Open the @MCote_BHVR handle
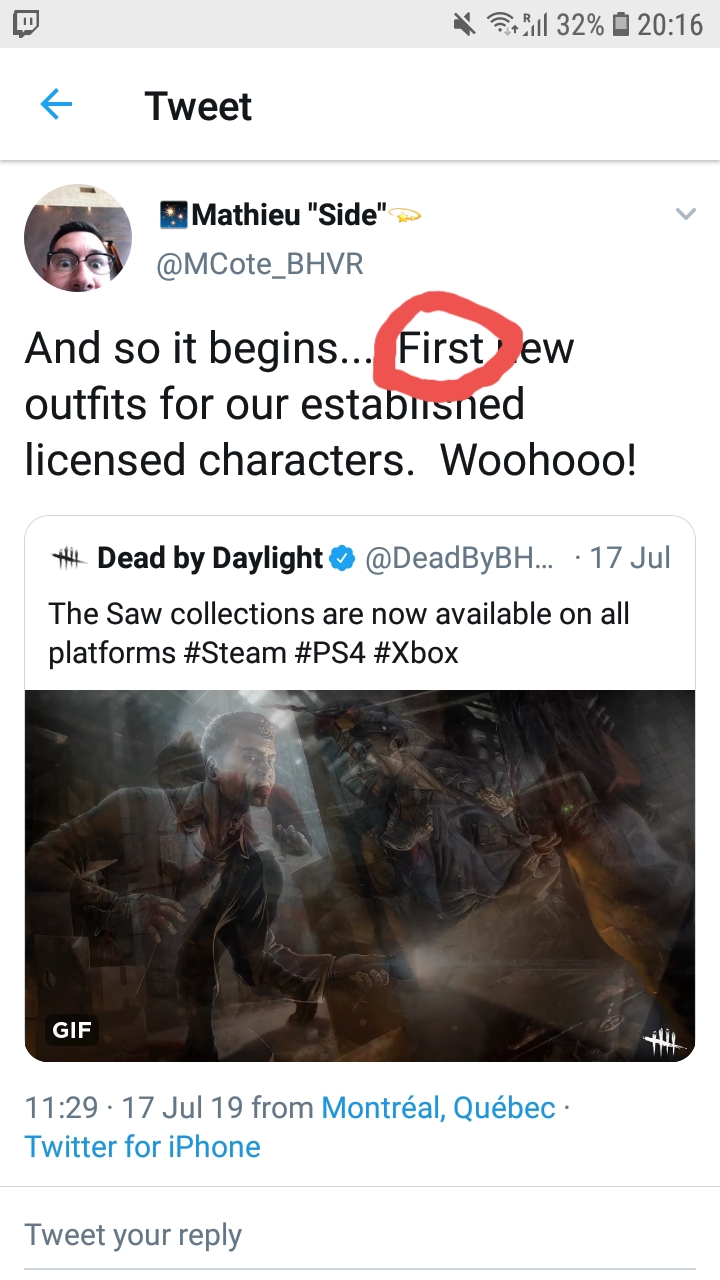Image resolution: width=720 pixels, height=1280 pixels. (x=261, y=264)
